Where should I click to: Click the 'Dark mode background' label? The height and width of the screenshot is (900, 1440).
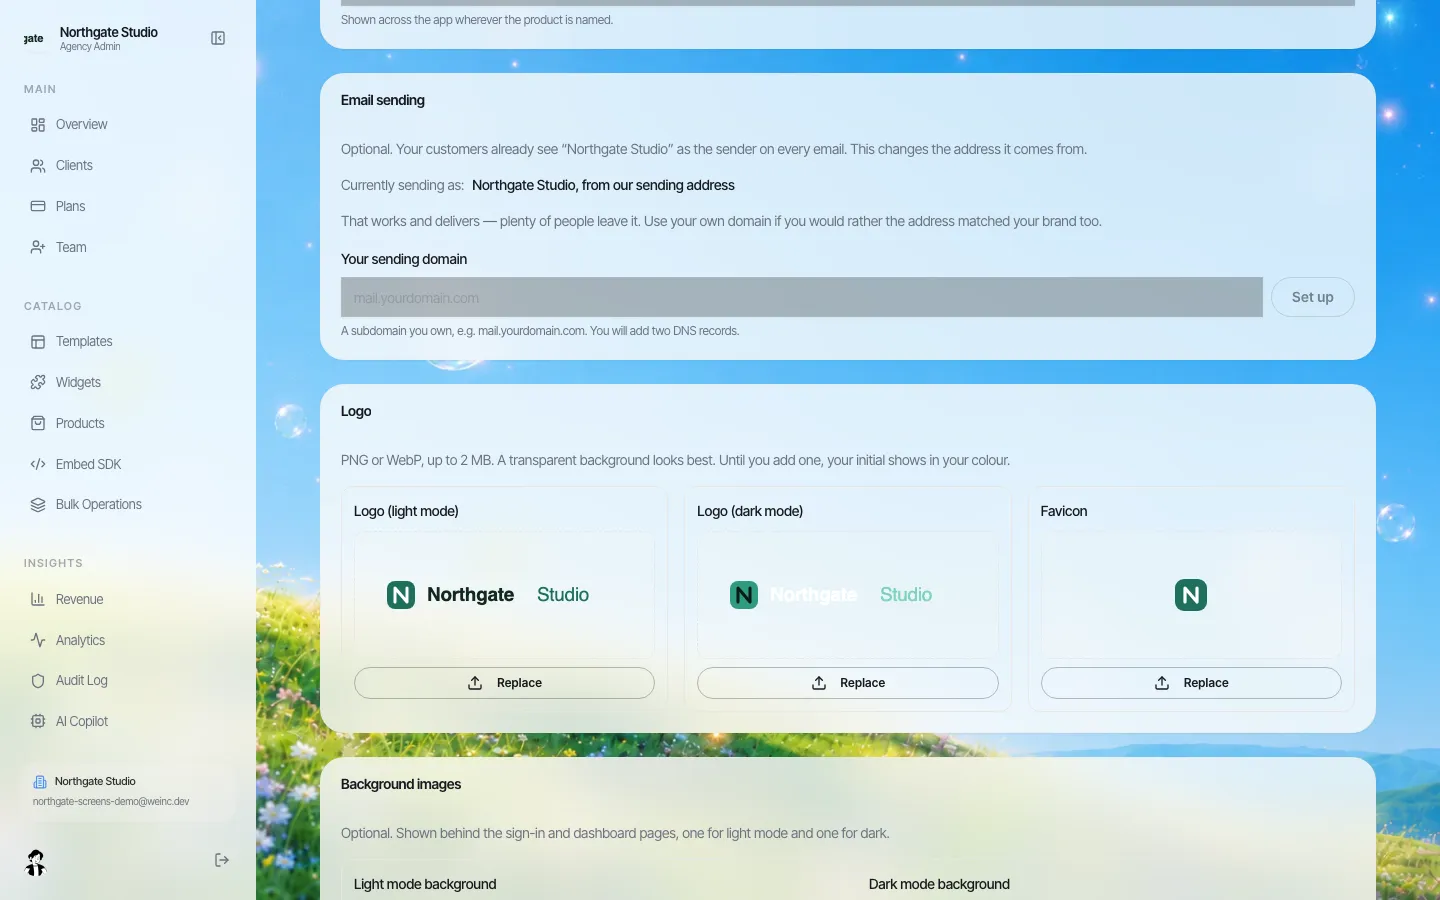(x=939, y=884)
